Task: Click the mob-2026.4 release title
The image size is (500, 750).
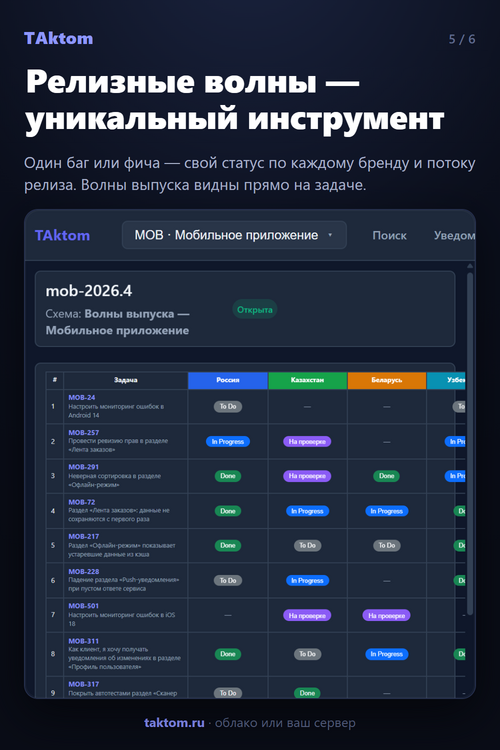Action: [89, 291]
